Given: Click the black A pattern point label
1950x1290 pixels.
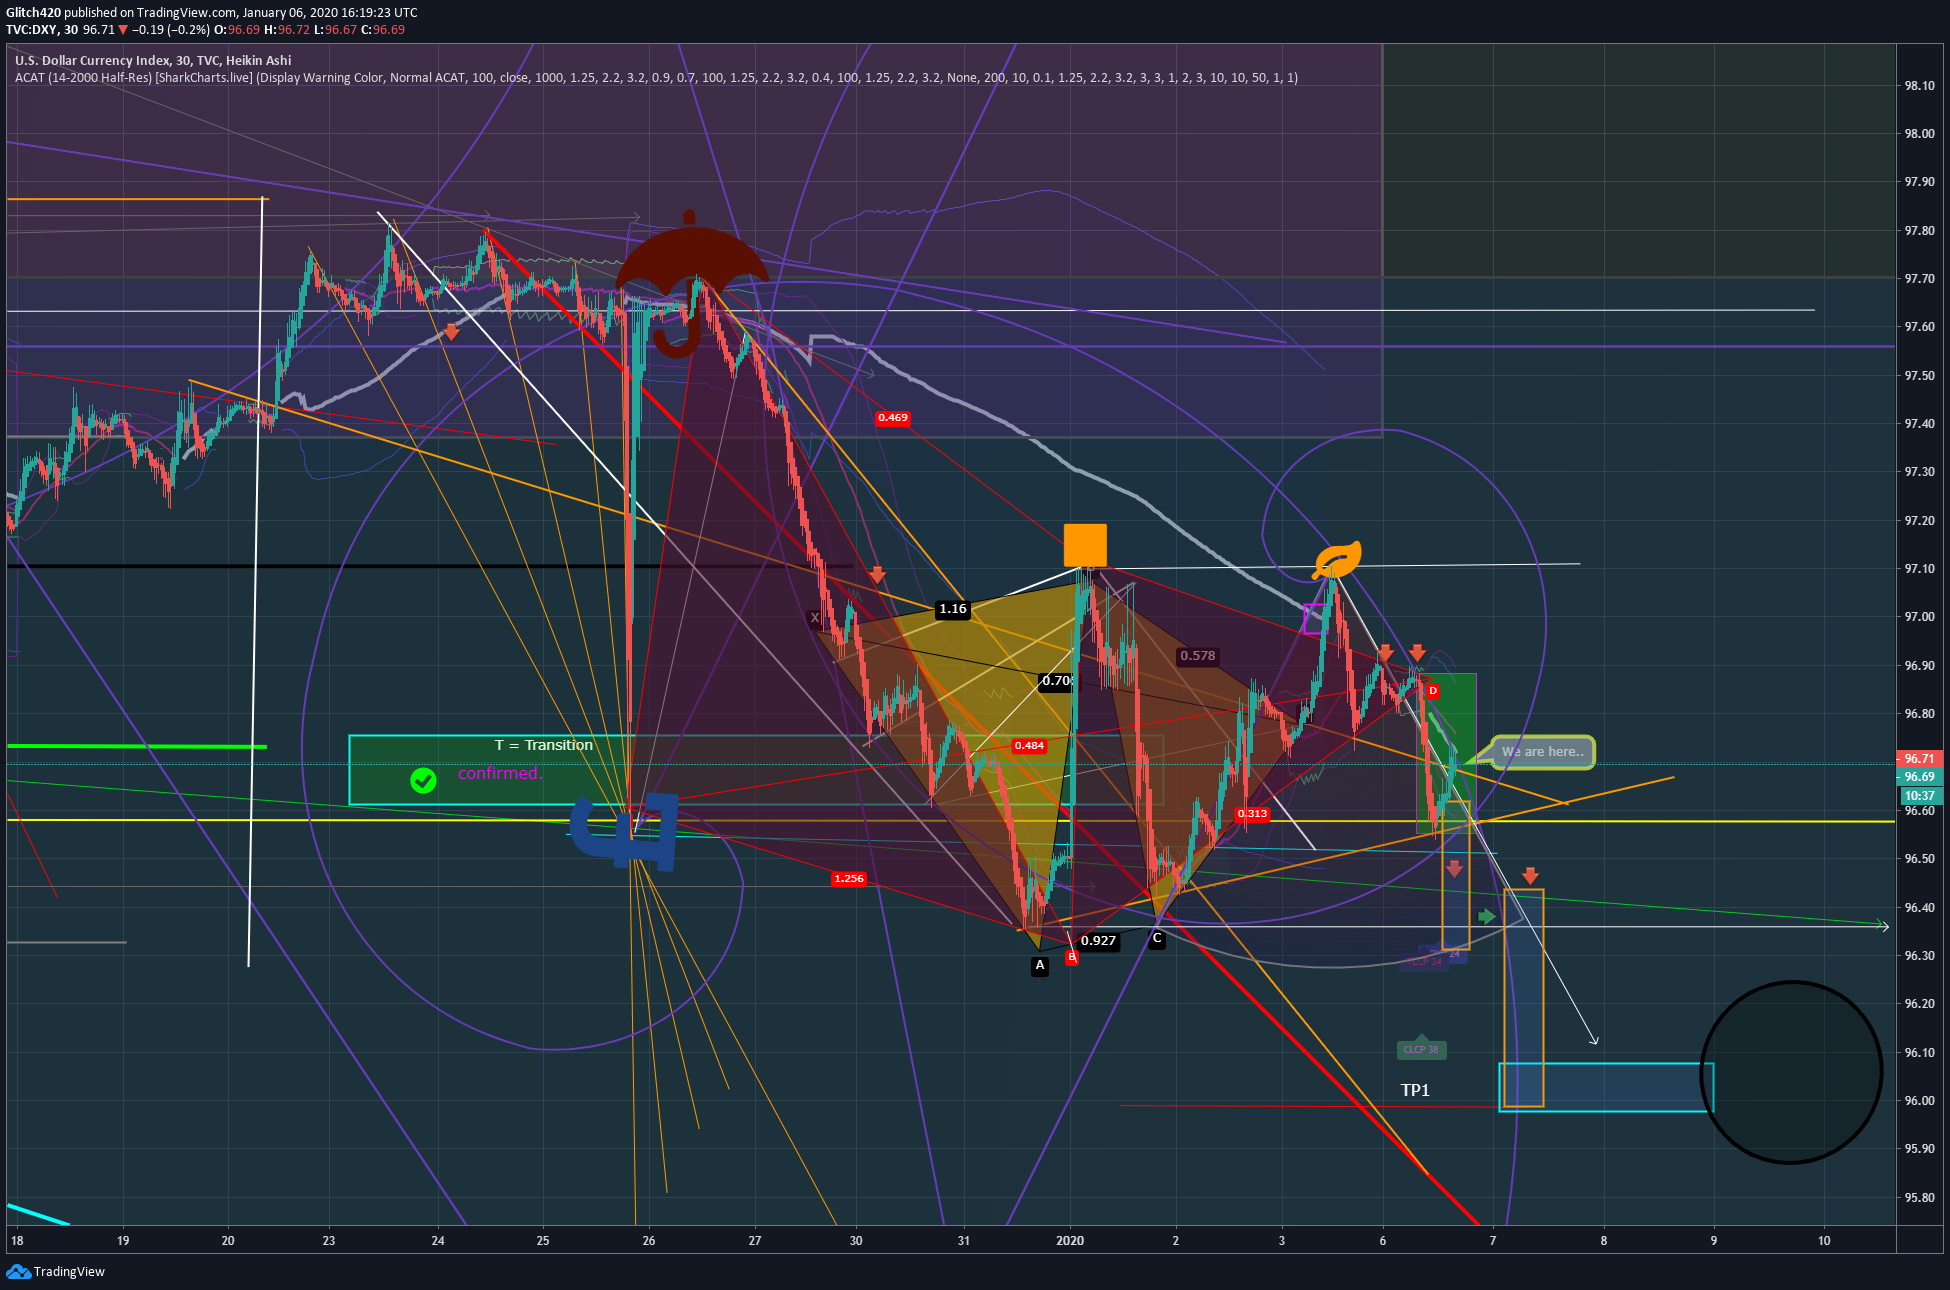Looking at the screenshot, I should (1040, 965).
